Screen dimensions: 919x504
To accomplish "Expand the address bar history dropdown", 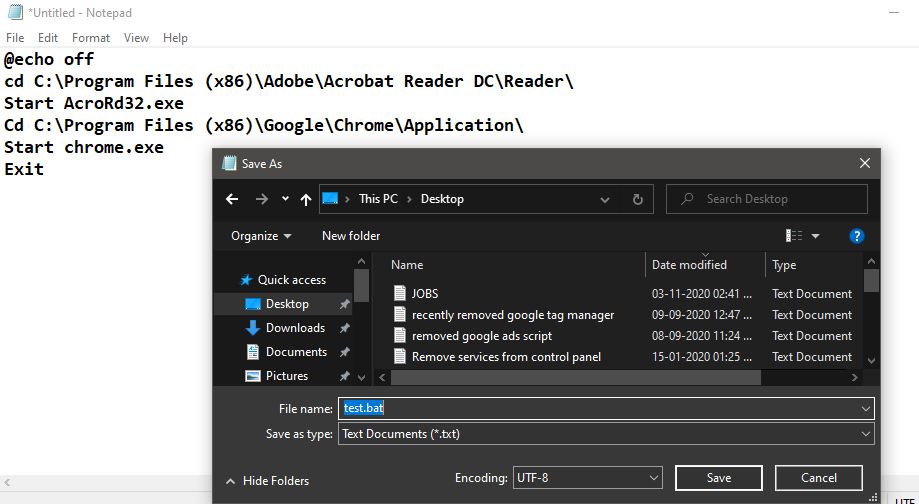I will (604, 200).
